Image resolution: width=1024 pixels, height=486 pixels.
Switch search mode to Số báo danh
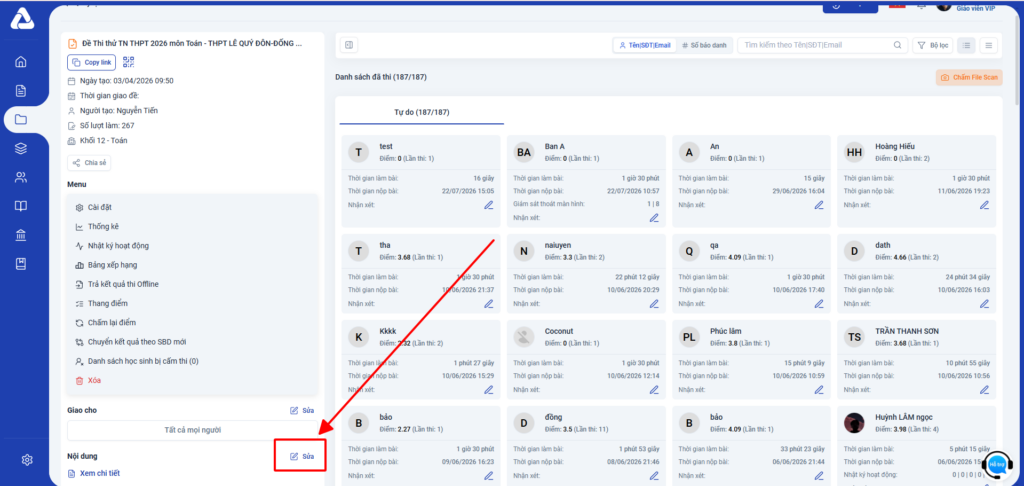click(x=704, y=45)
